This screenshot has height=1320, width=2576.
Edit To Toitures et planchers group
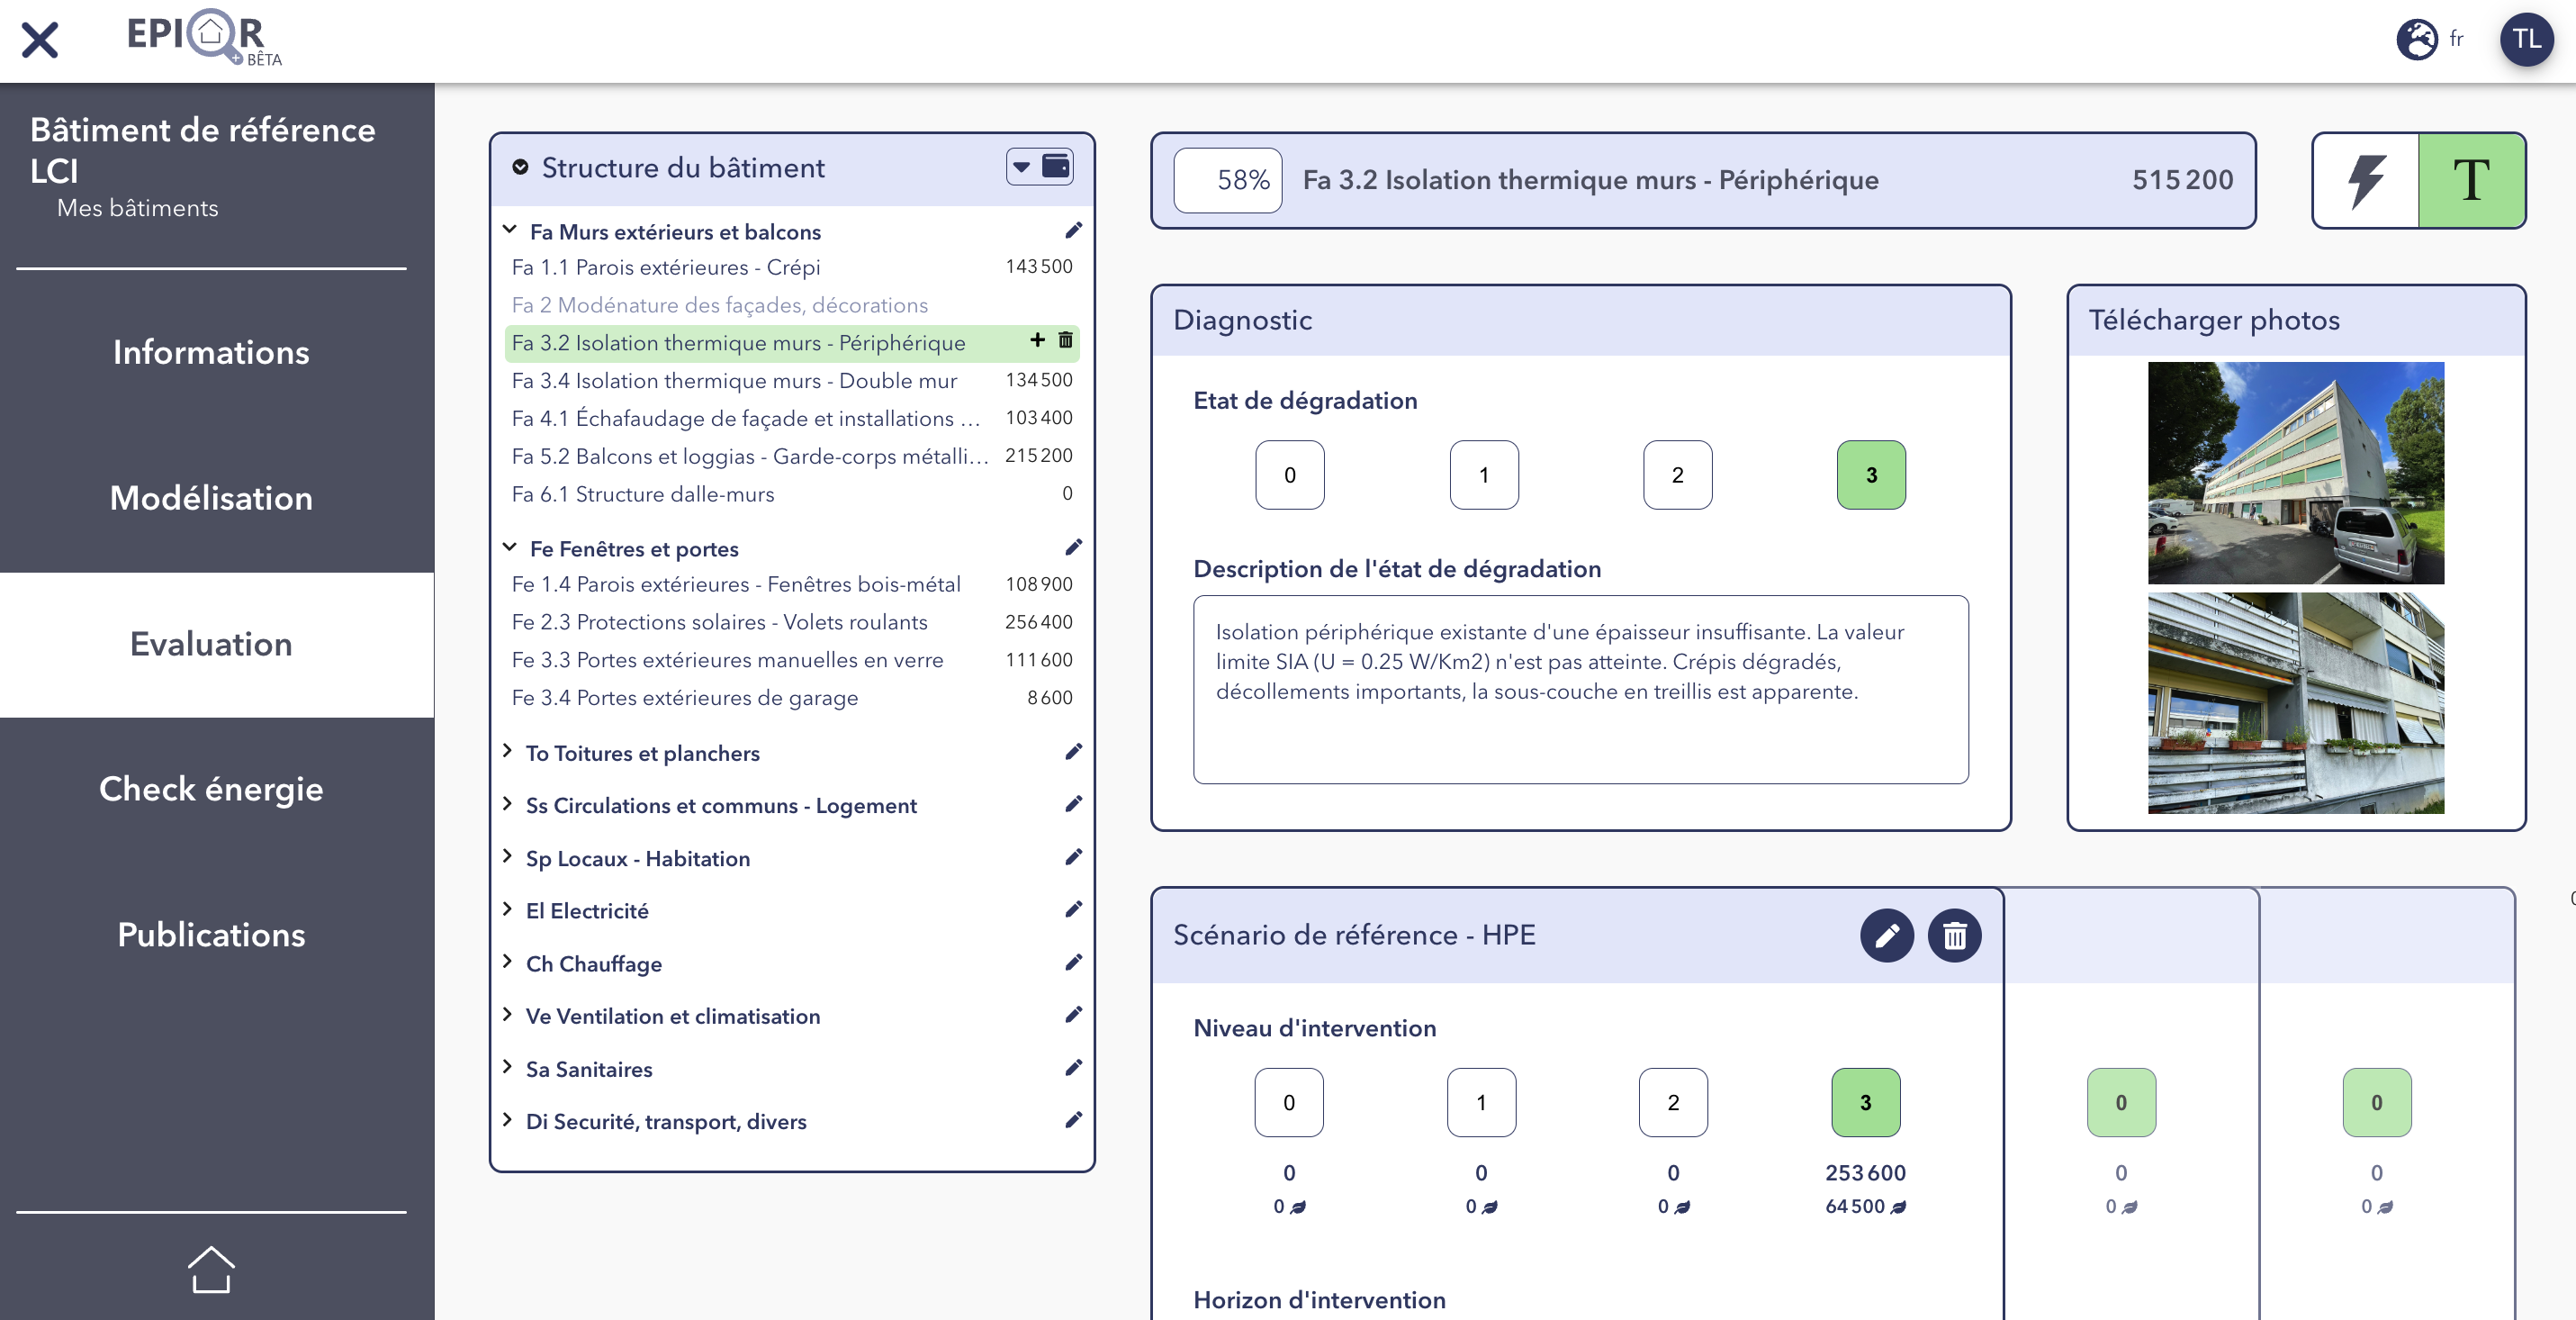point(1073,752)
